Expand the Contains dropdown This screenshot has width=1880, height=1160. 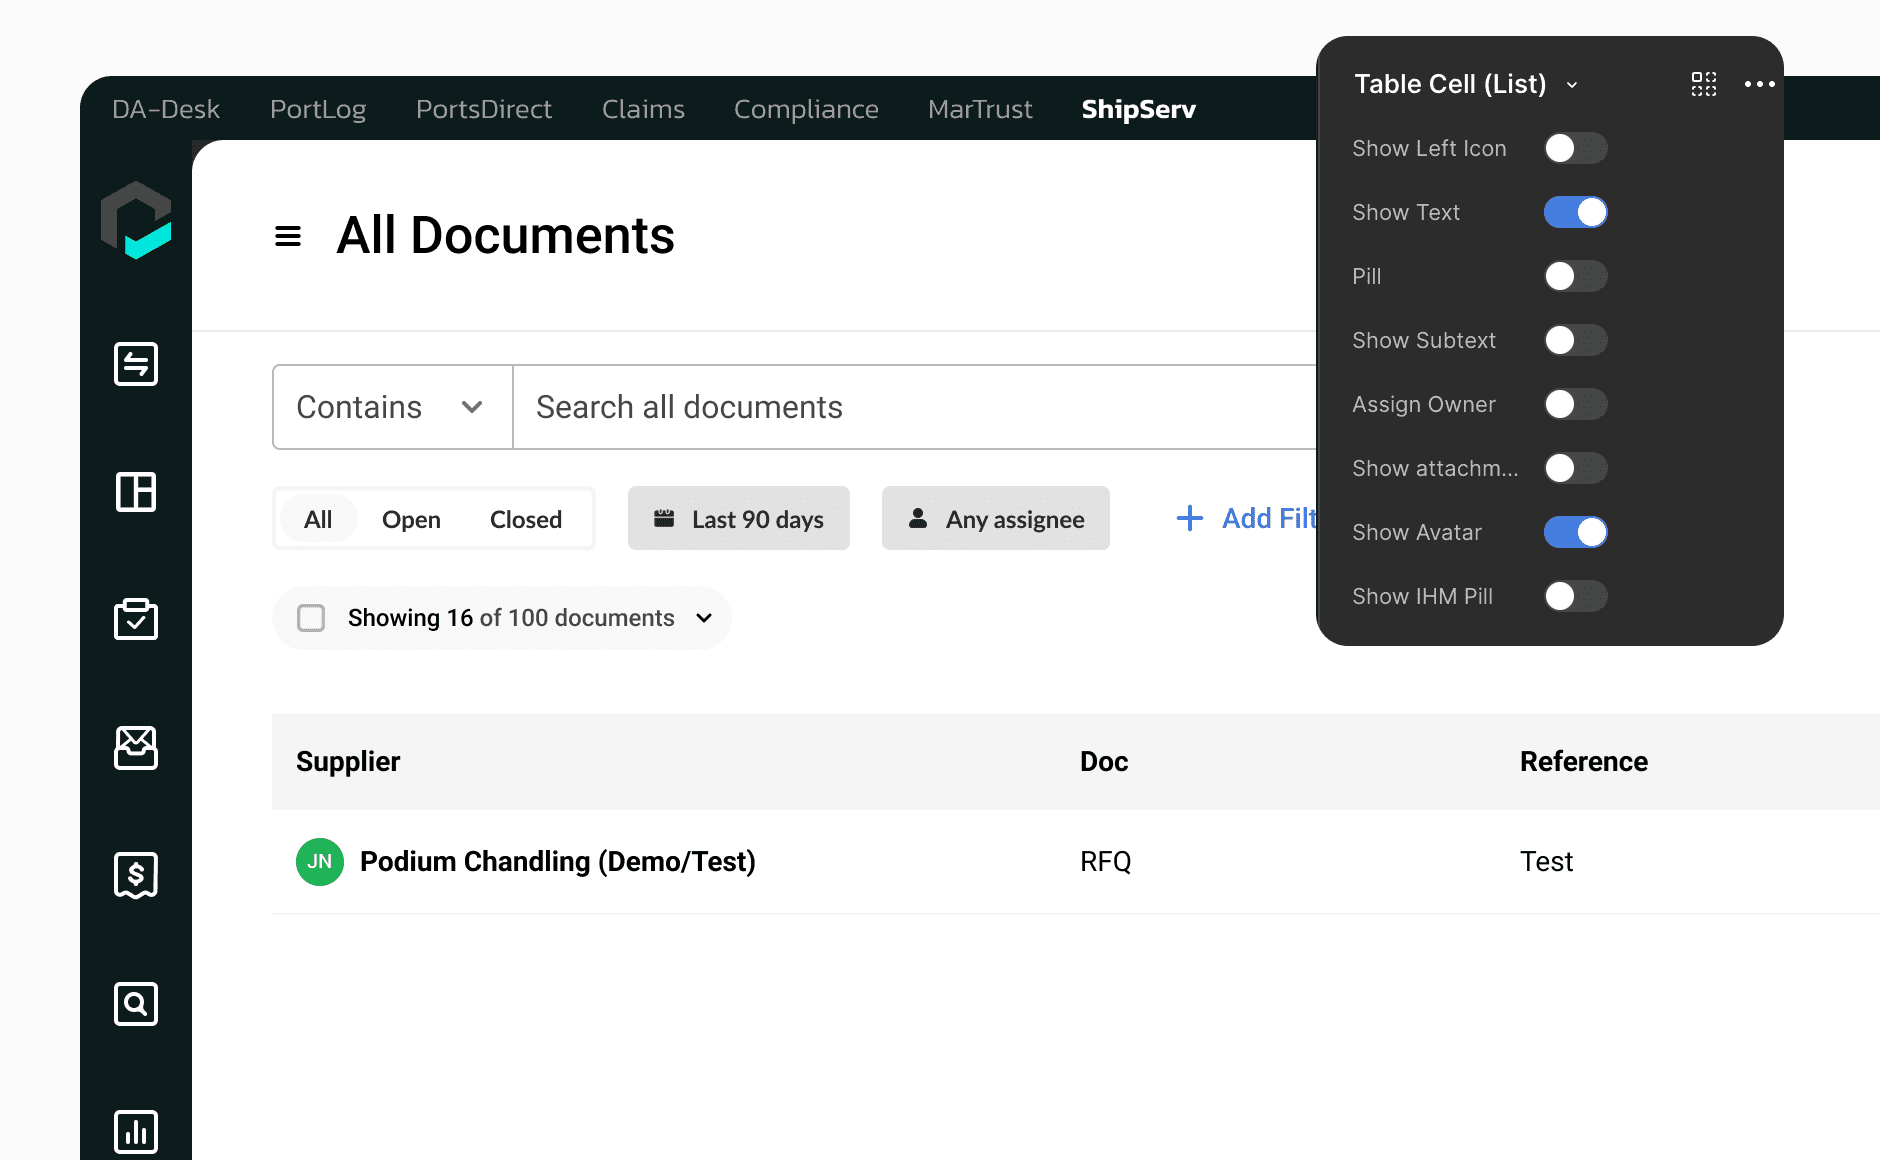click(x=393, y=407)
